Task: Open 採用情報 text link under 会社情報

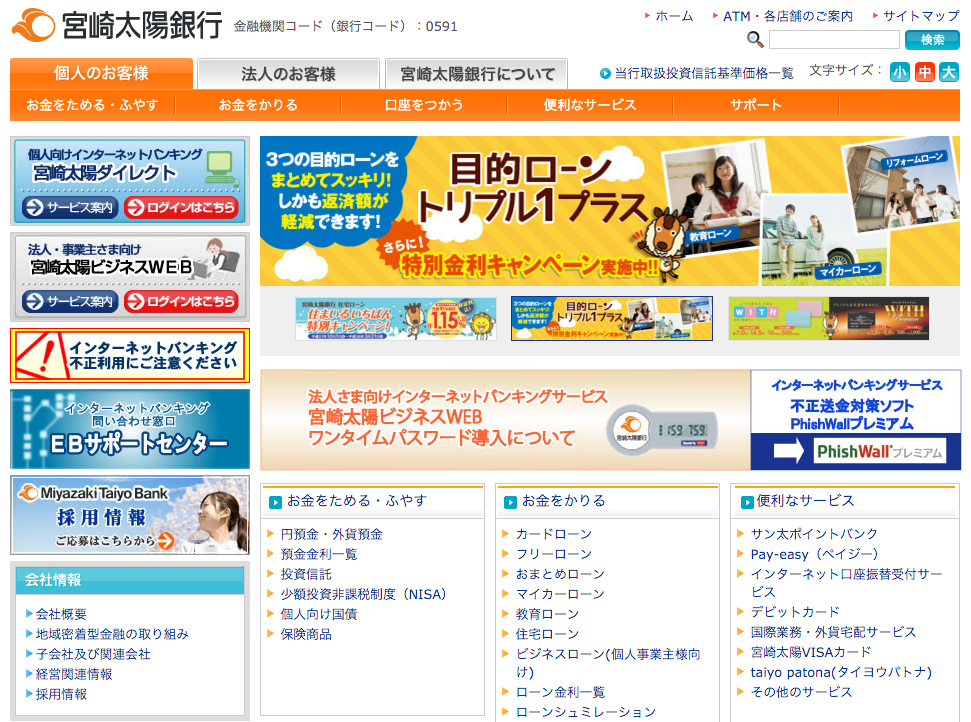Action: pos(61,694)
